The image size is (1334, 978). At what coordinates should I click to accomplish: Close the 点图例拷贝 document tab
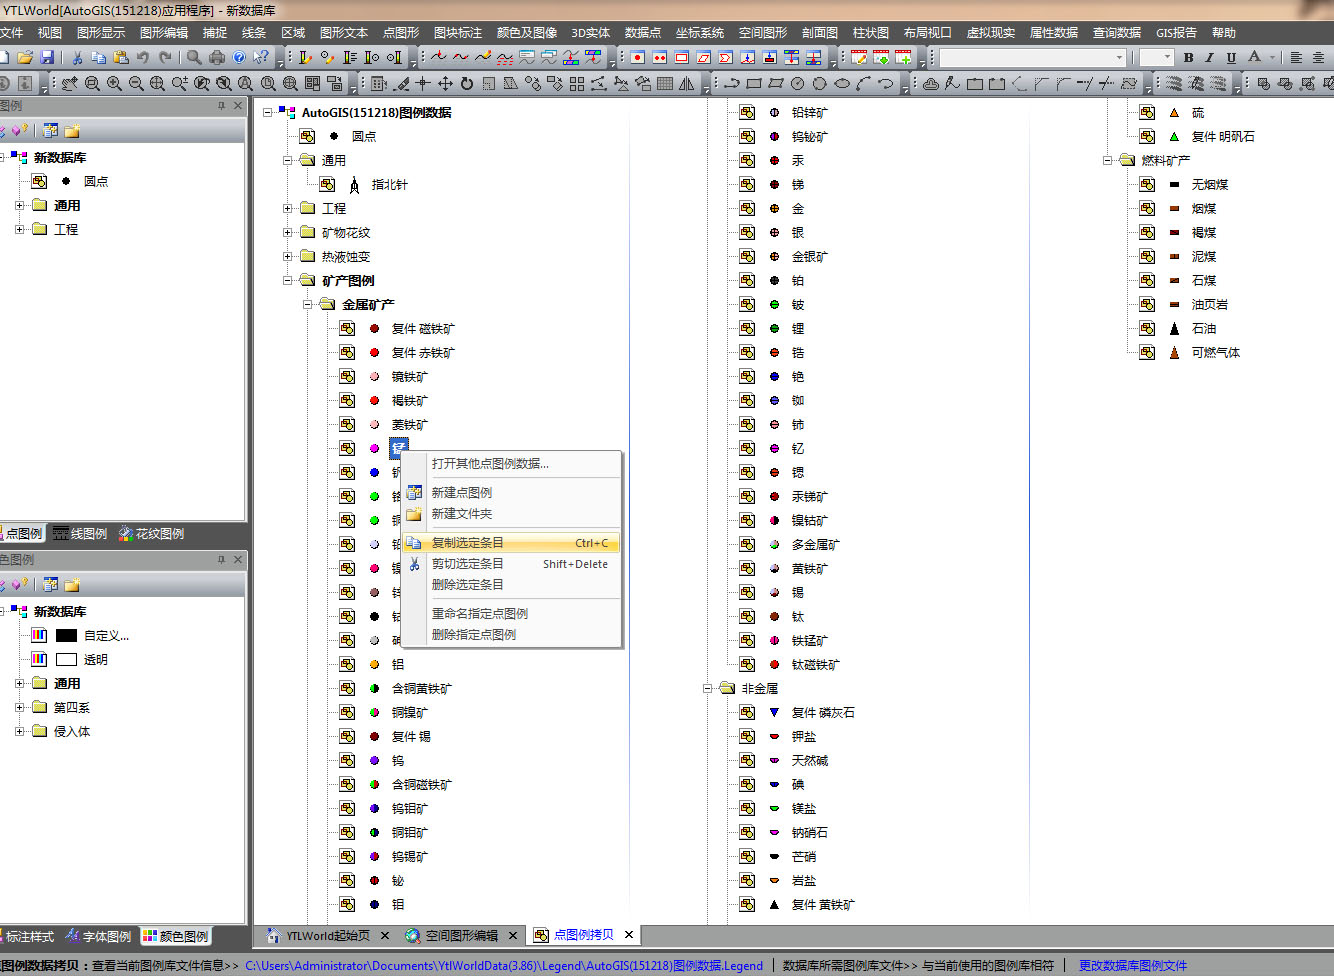(x=629, y=935)
